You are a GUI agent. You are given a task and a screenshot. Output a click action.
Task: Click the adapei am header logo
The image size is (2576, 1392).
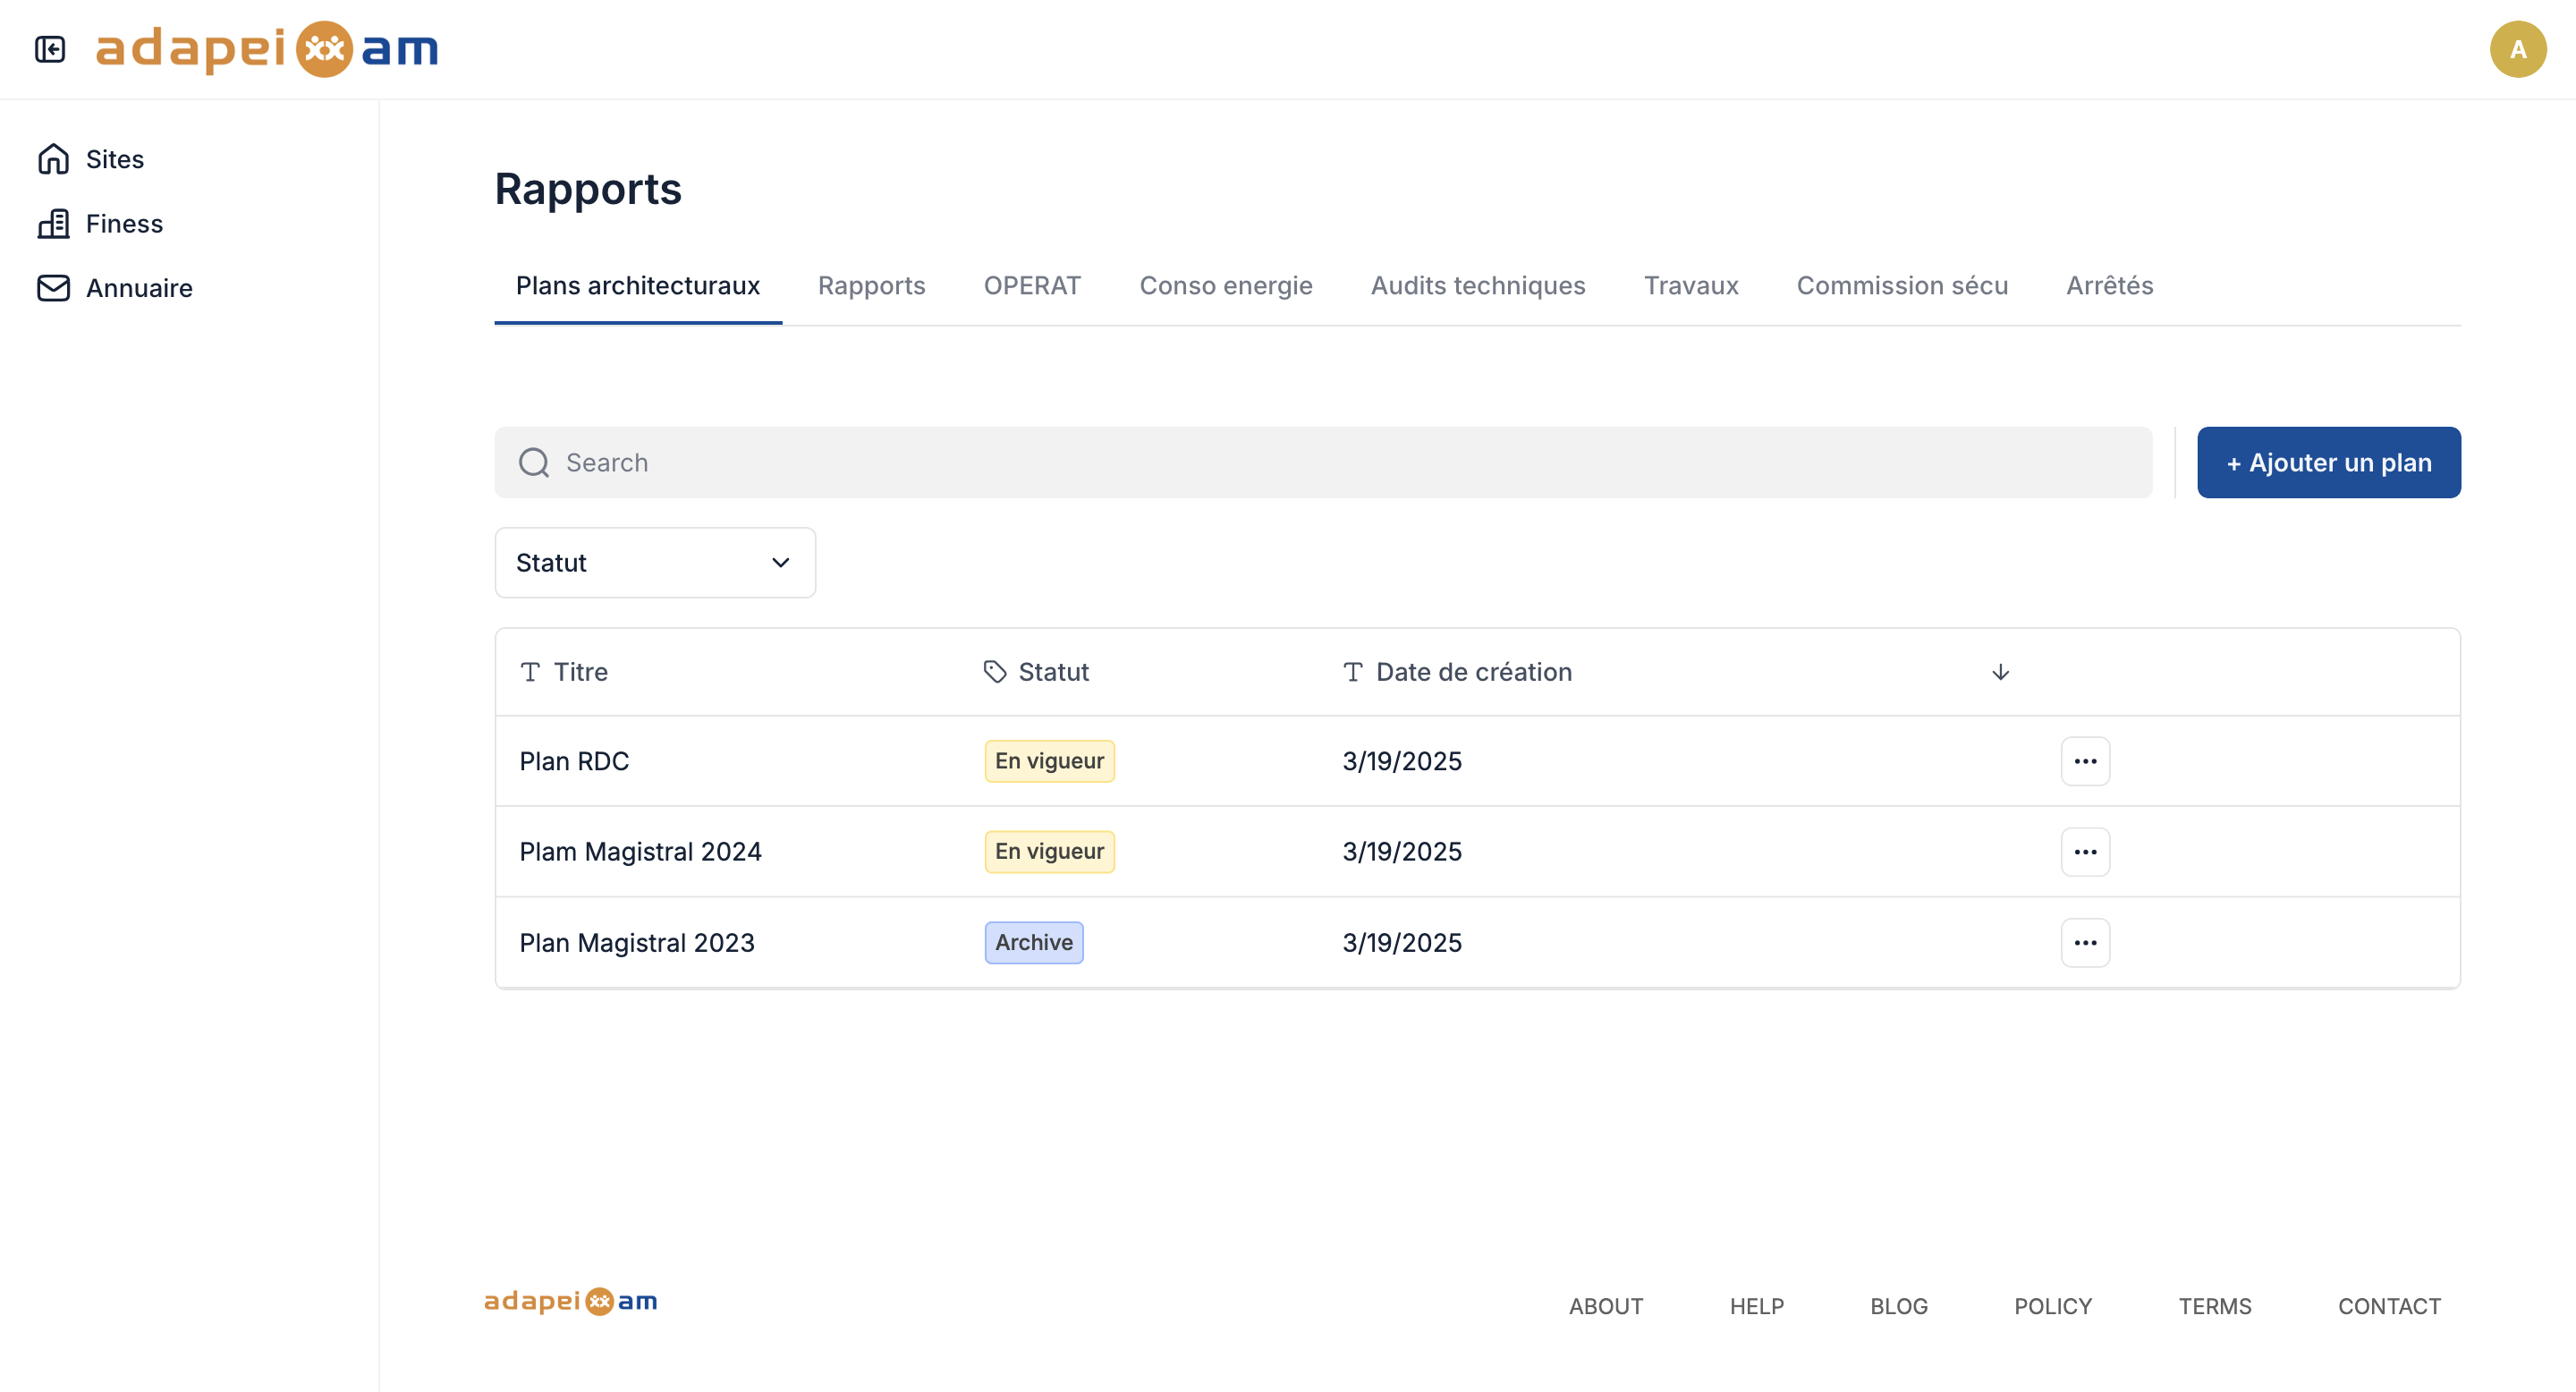click(267, 49)
